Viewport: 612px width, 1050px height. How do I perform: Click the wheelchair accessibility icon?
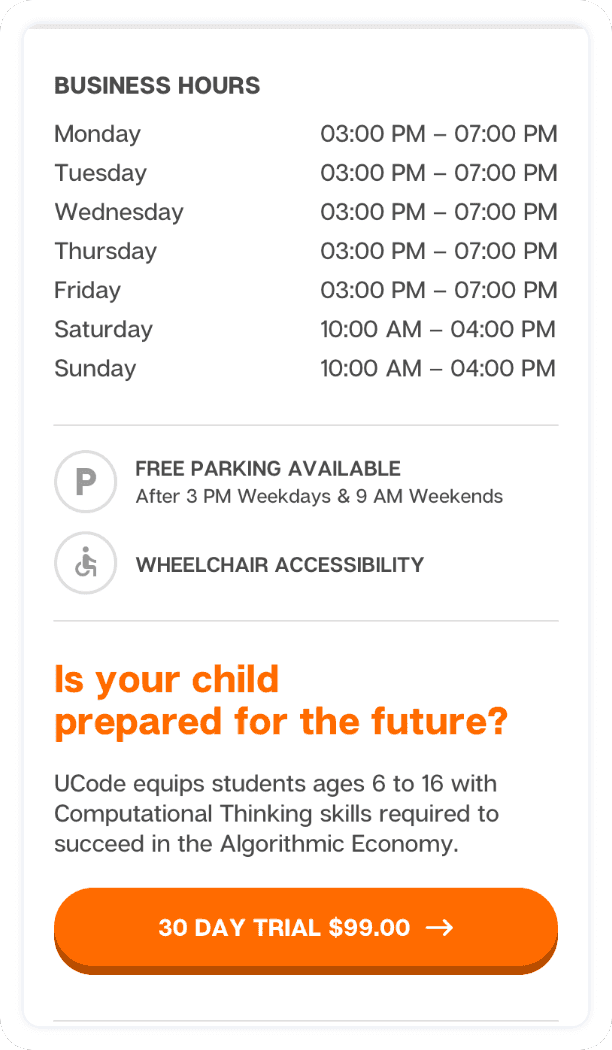[x=86, y=563]
